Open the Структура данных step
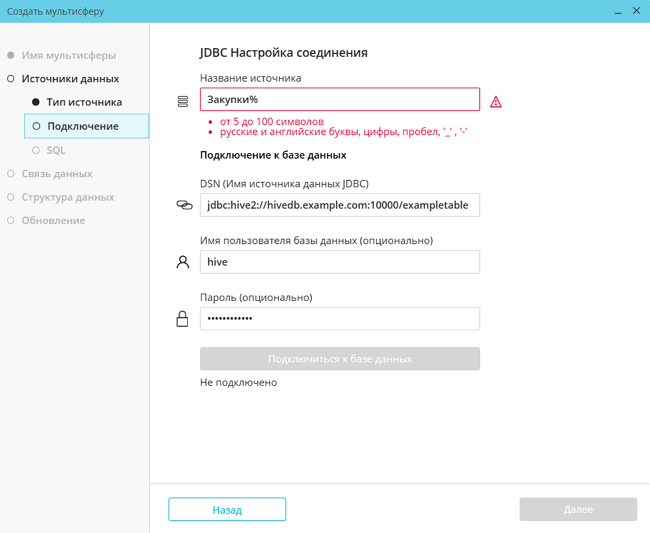The image size is (650, 533). tap(68, 197)
